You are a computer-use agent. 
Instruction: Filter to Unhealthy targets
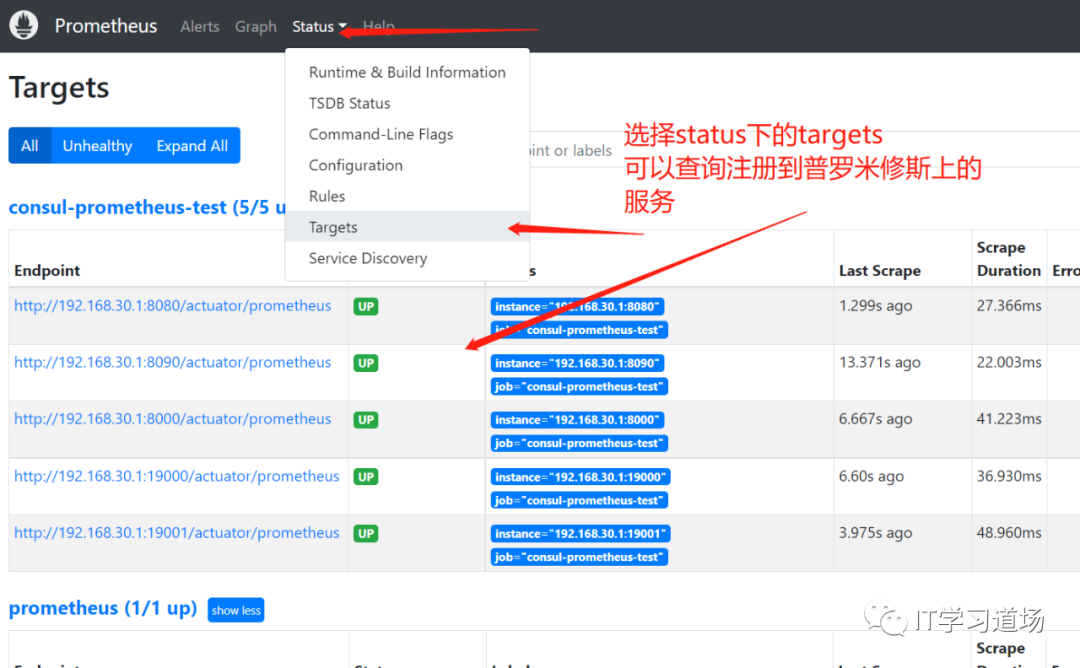click(x=97, y=145)
